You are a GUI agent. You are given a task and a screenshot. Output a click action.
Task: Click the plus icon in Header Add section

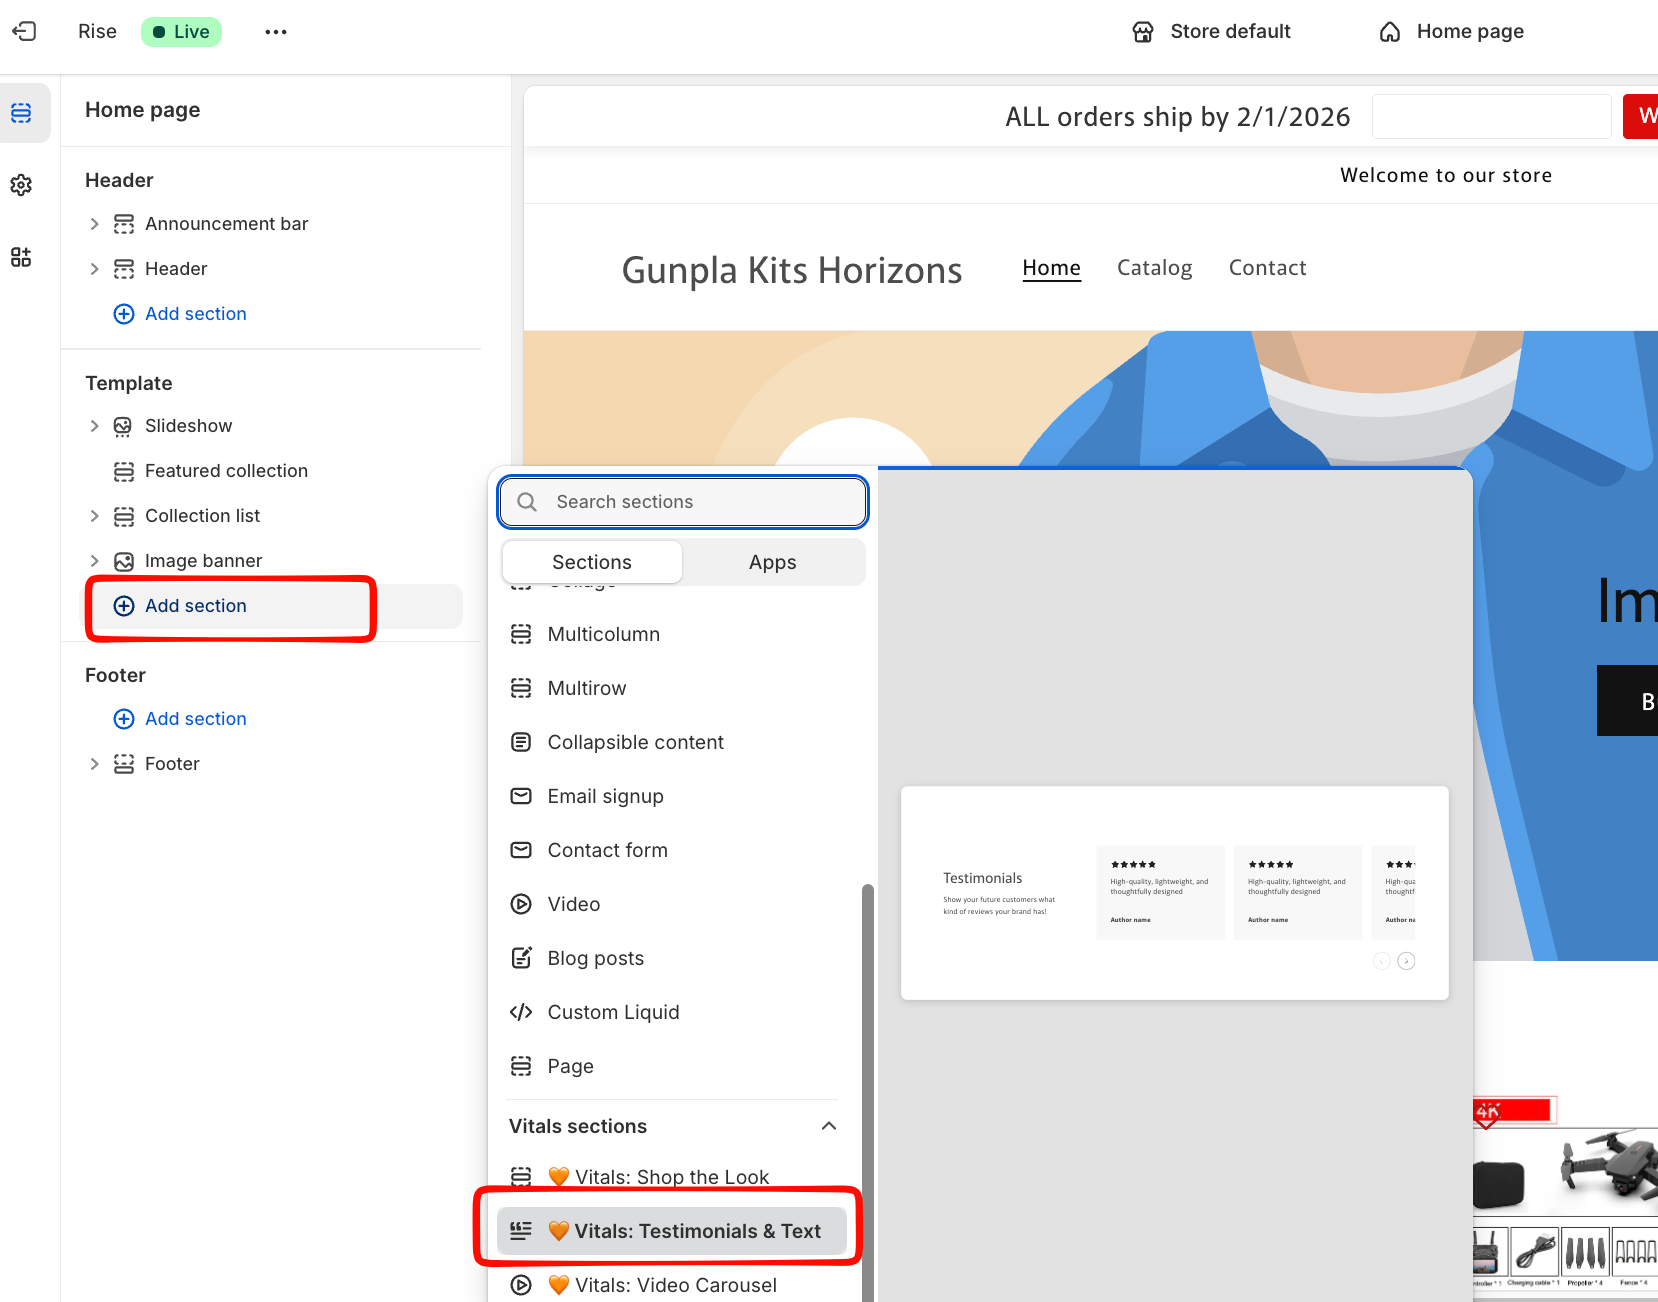[x=124, y=314]
